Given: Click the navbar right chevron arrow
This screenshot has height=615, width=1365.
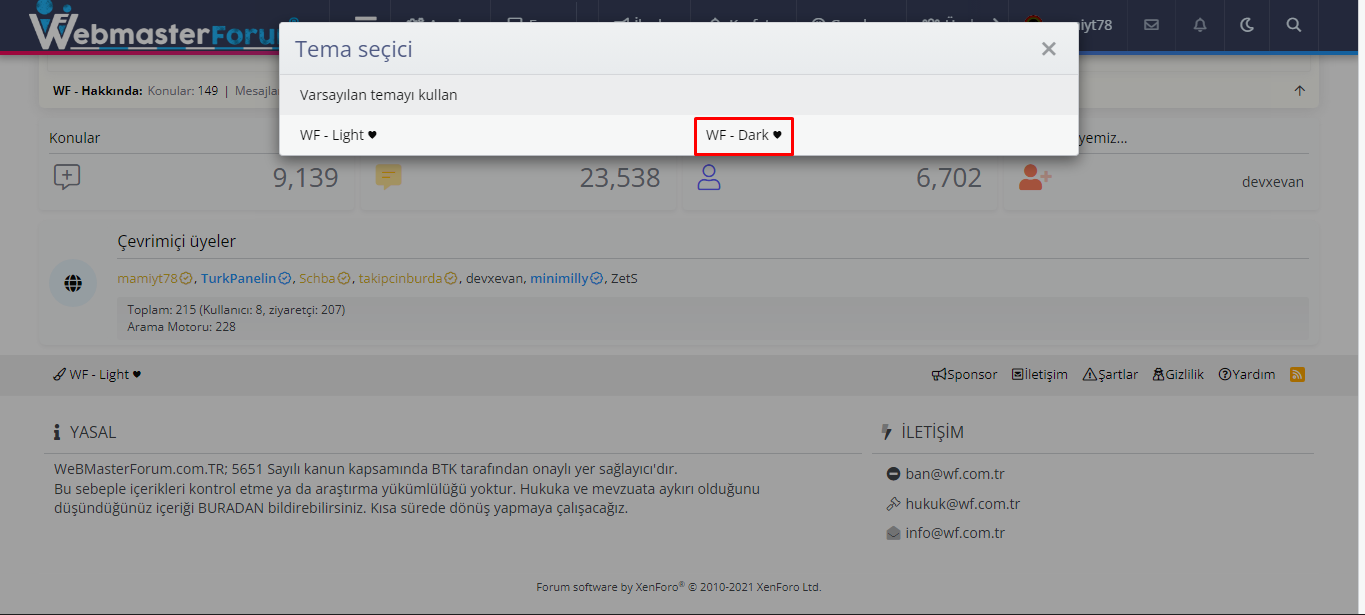Looking at the screenshot, I should pyautogui.click(x=995, y=25).
